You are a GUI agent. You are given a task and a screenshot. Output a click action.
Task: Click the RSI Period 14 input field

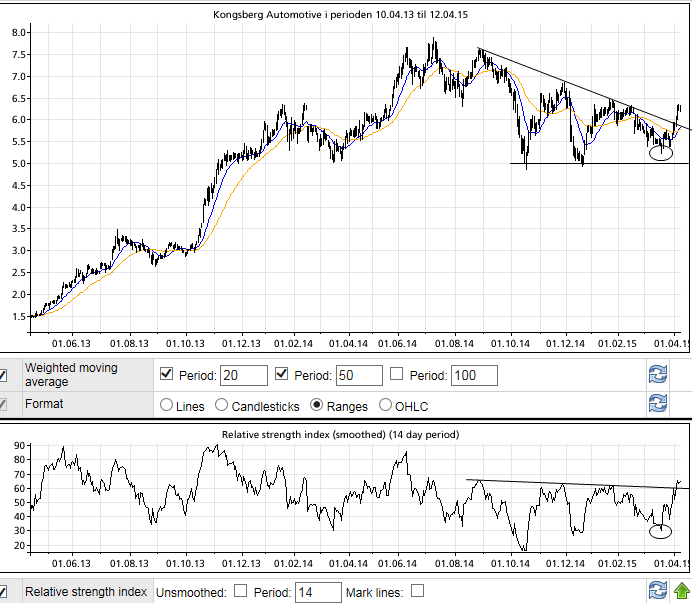(x=318, y=592)
